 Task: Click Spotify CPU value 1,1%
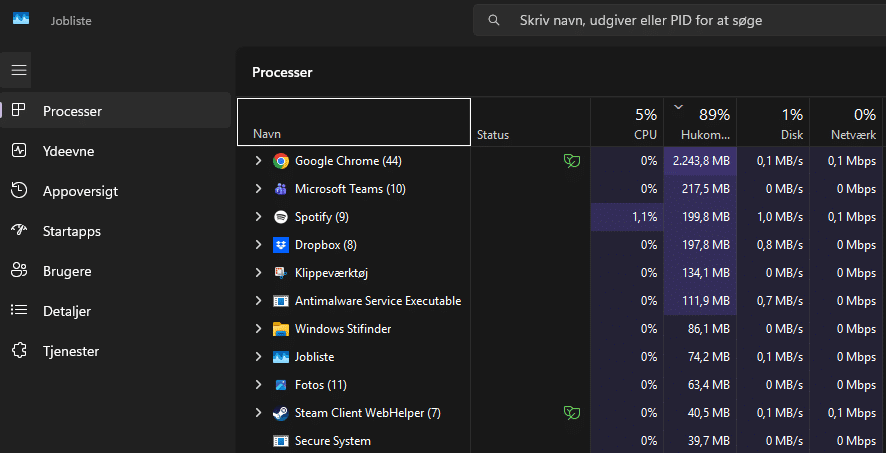click(x=645, y=217)
